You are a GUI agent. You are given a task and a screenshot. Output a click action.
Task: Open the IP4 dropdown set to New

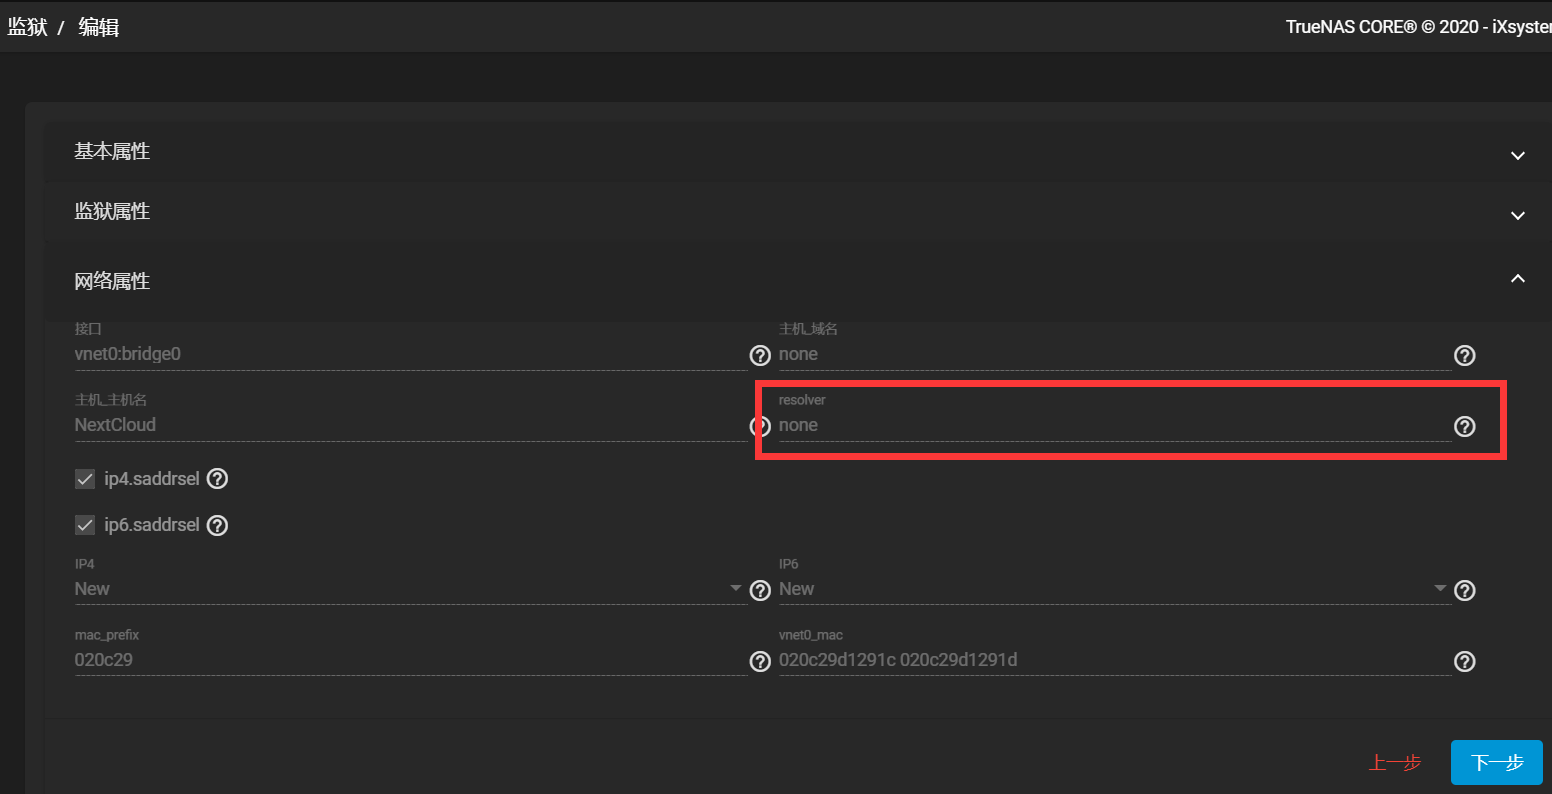pyautogui.click(x=736, y=589)
